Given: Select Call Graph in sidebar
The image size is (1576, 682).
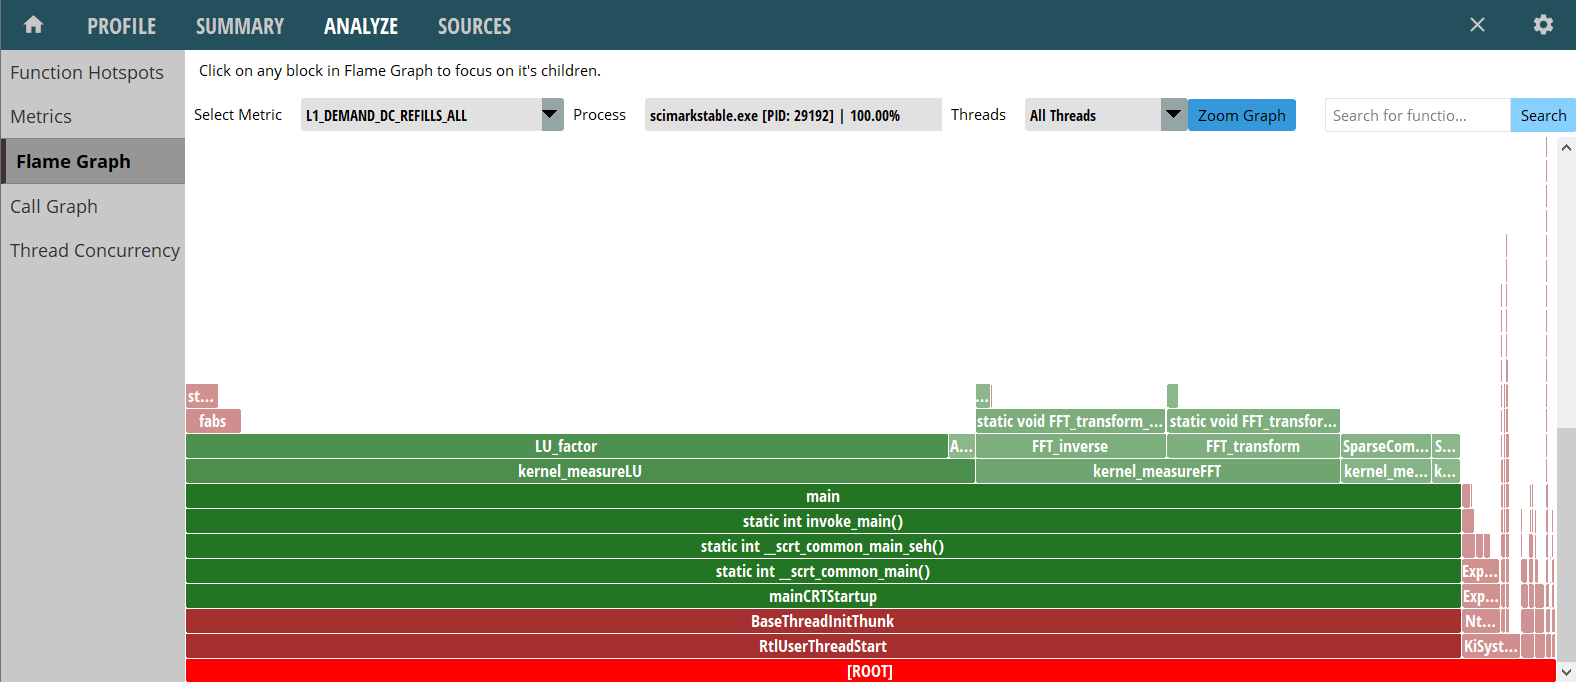Looking at the screenshot, I should click(54, 206).
